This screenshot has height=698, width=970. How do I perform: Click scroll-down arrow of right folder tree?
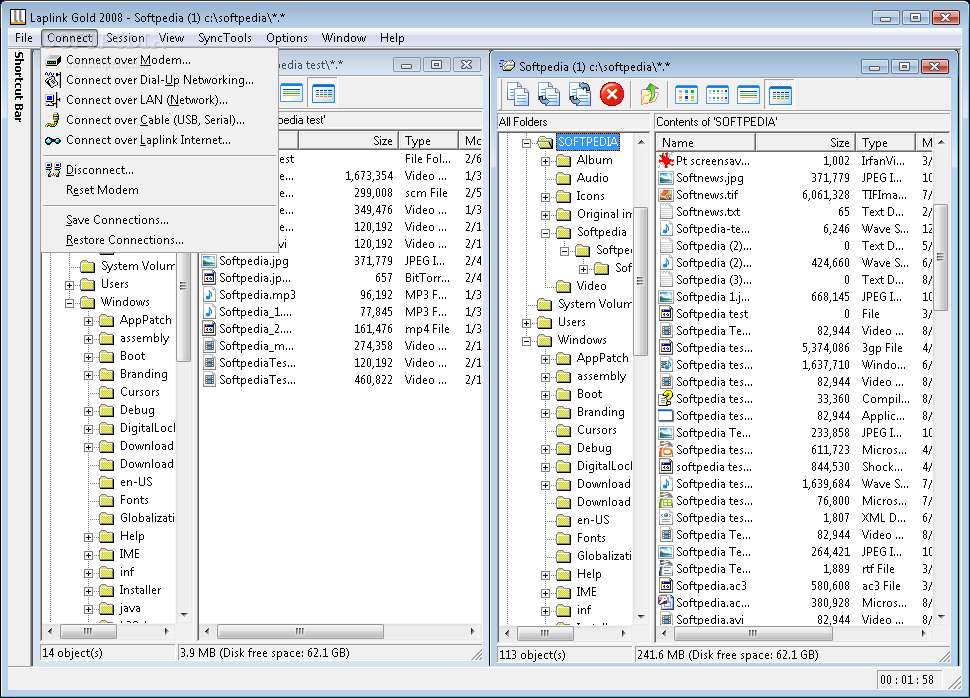coord(641,617)
